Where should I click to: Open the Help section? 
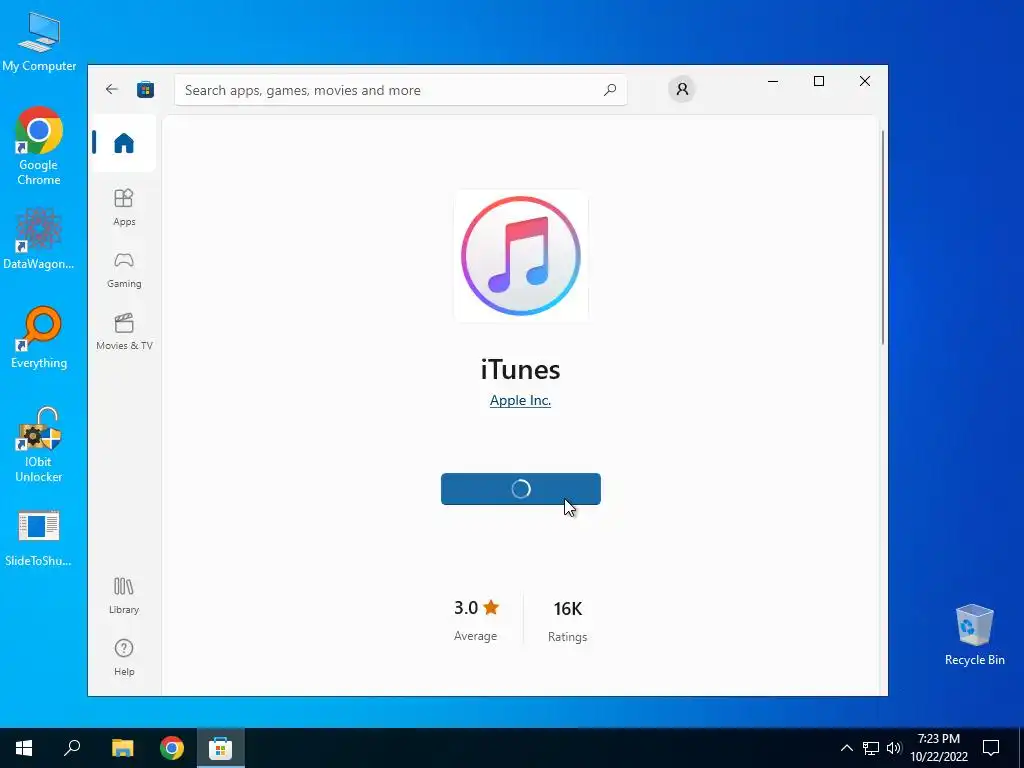124,658
